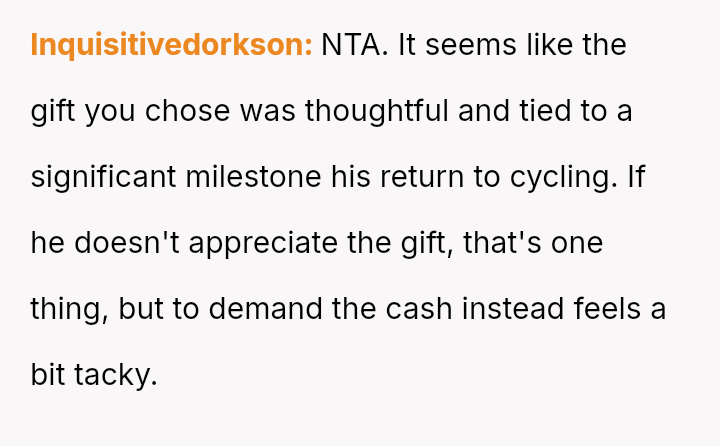
Task: Select the word "demand" in the comment
Action: tap(265, 309)
